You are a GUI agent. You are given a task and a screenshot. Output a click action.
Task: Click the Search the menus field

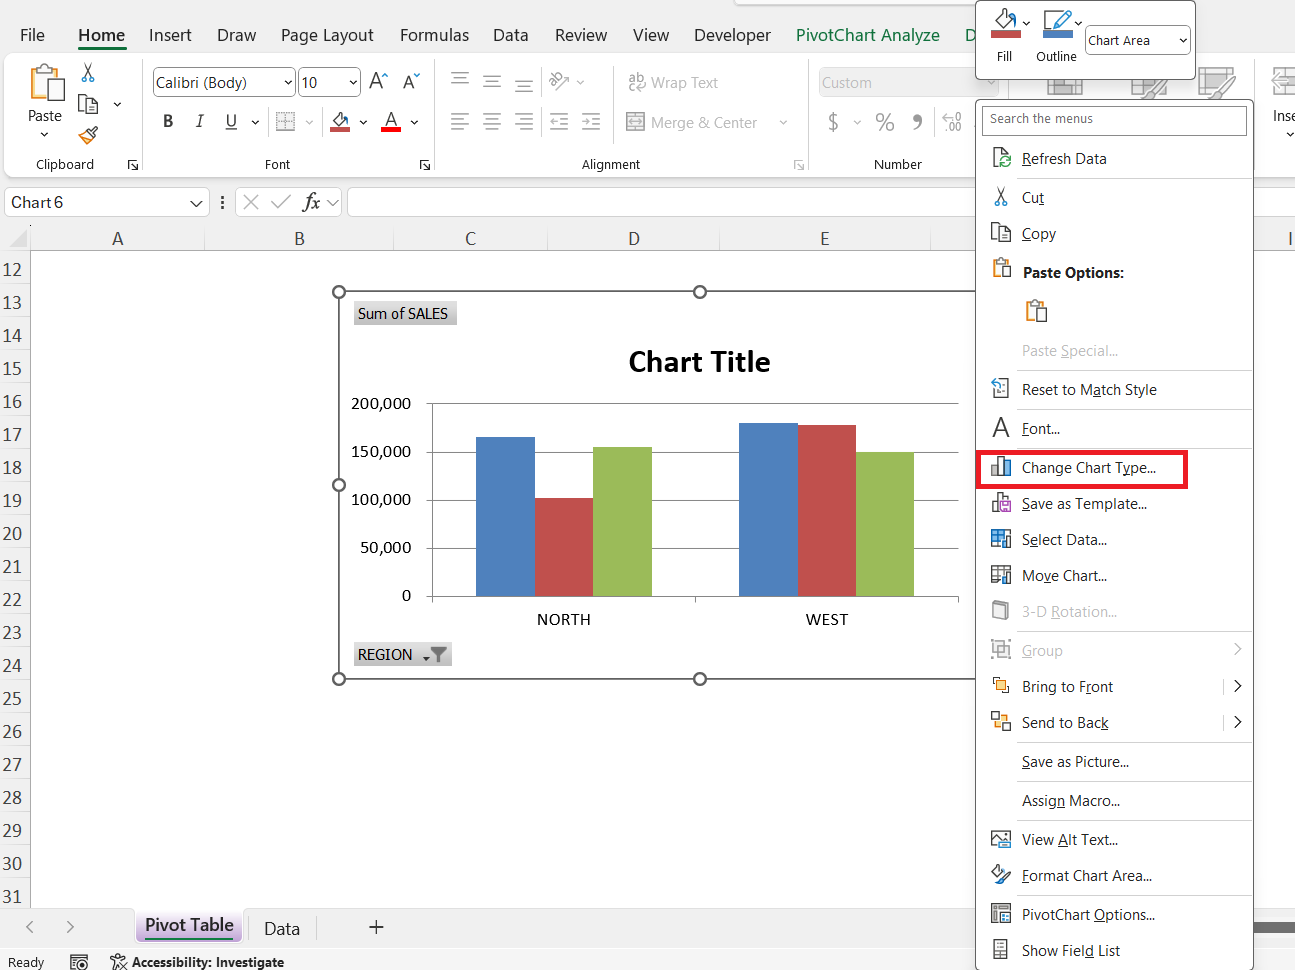(x=1113, y=119)
